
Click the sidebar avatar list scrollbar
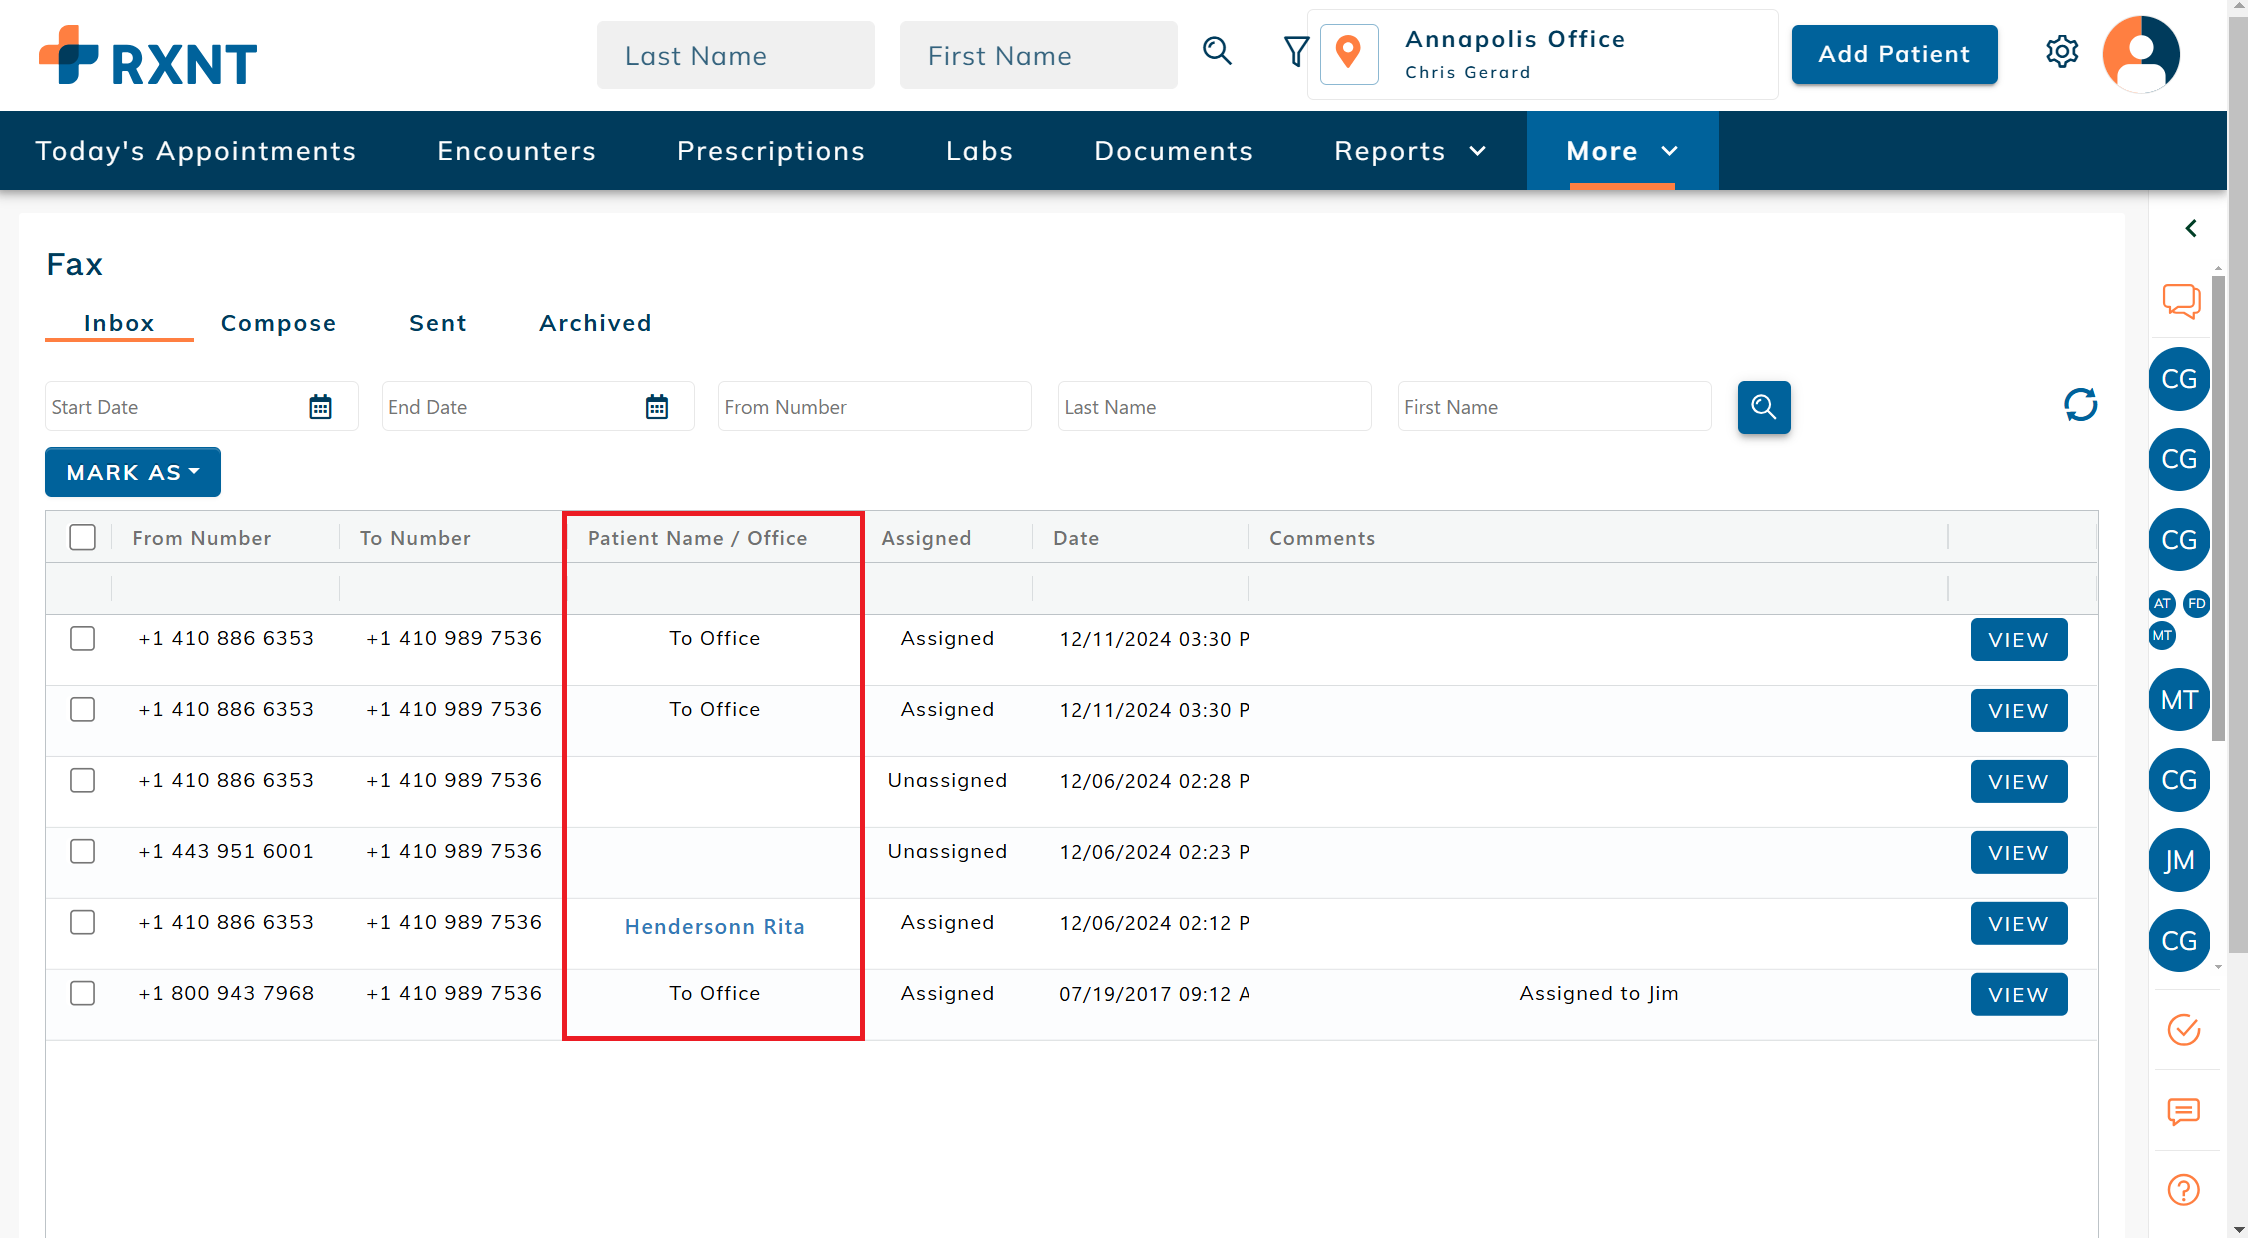(2218, 508)
